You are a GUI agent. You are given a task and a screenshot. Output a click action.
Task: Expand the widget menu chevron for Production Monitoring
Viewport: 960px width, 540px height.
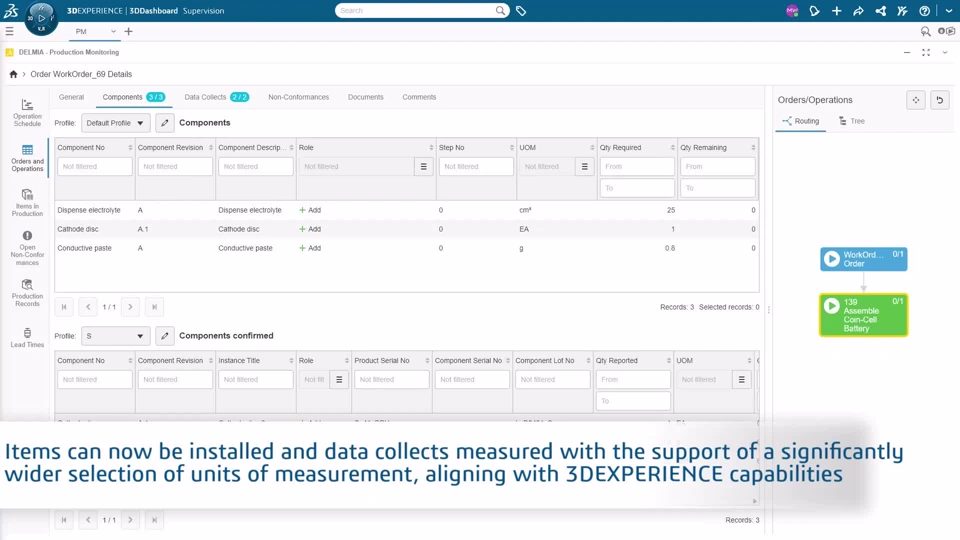click(x=945, y=53)
